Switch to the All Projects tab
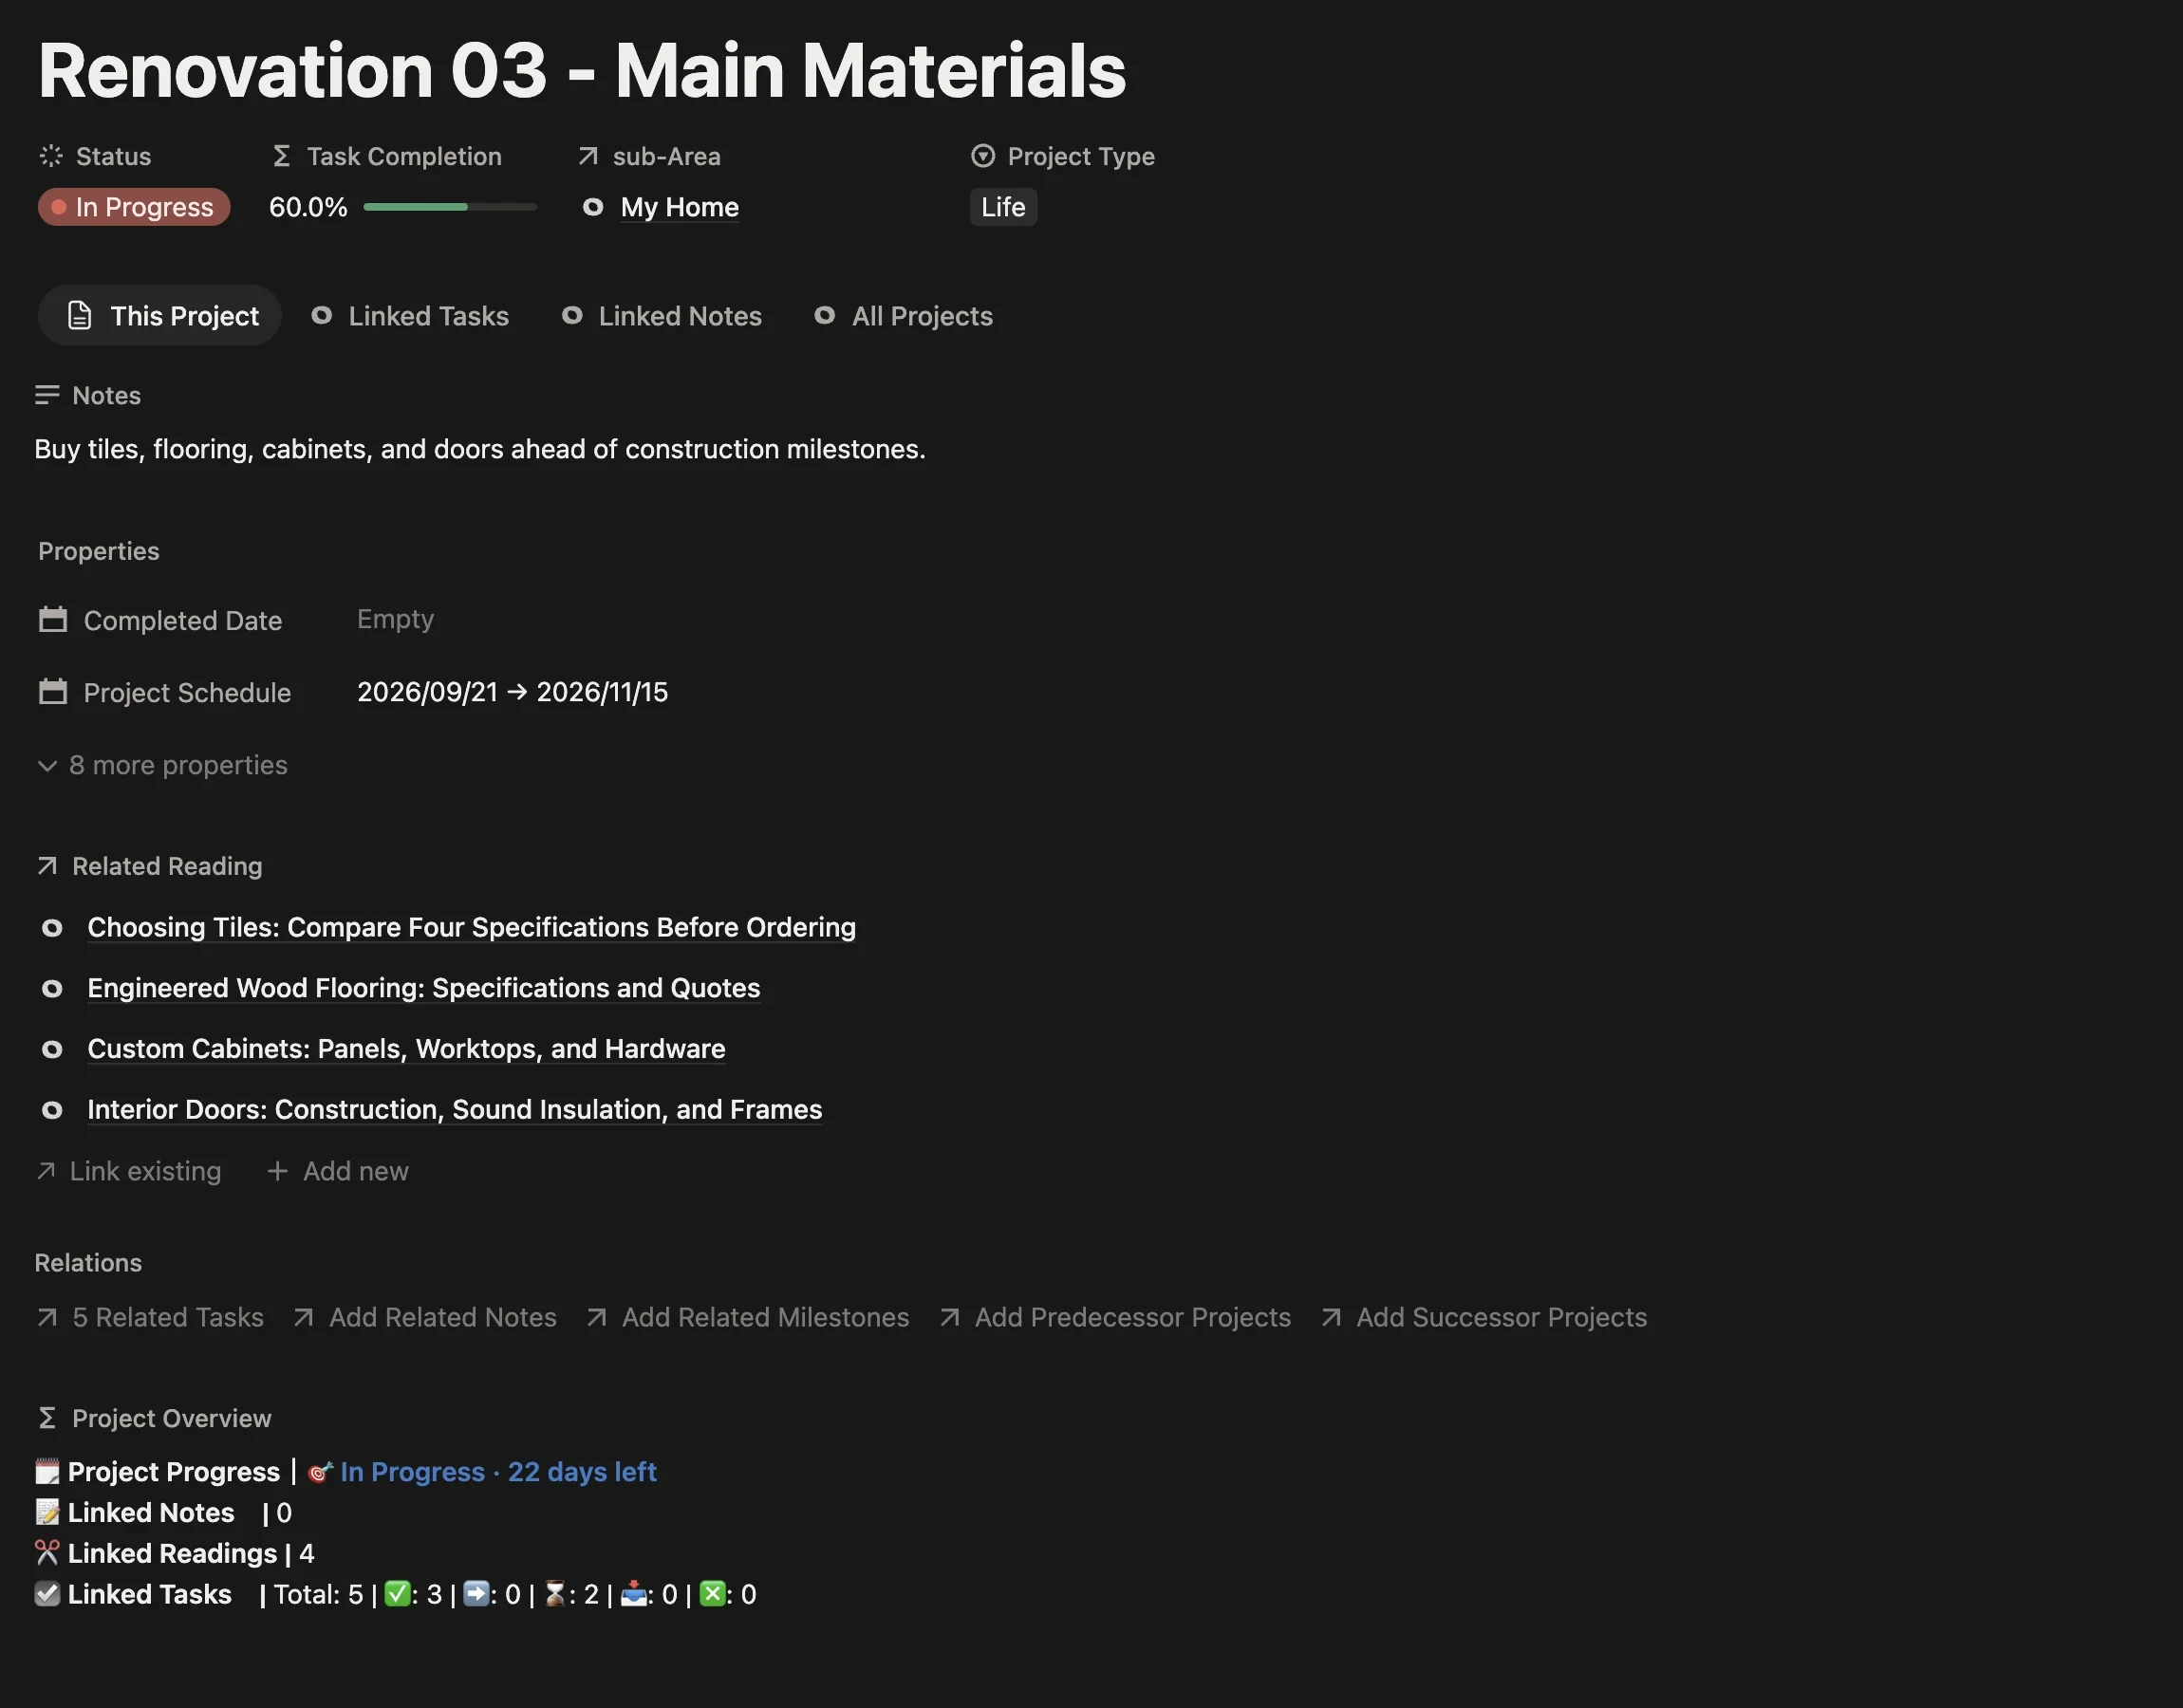Viewport: 2183px width, 1708px height. 903,316
